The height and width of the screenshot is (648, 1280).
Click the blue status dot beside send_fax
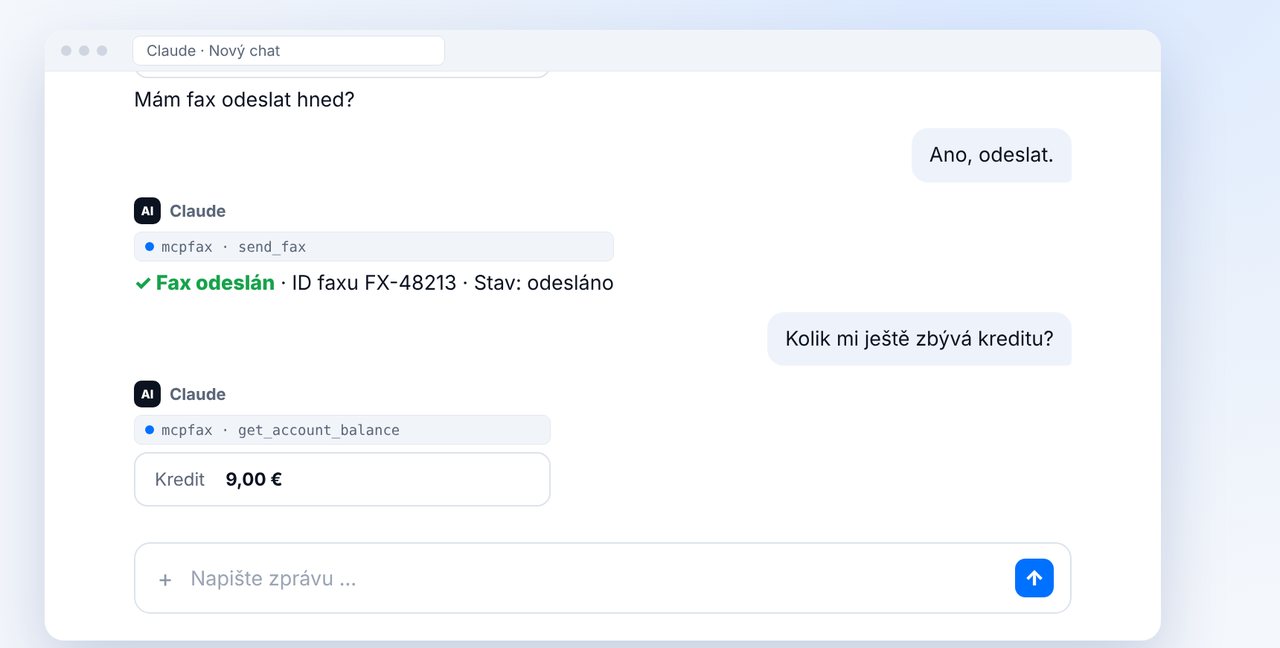149,247
